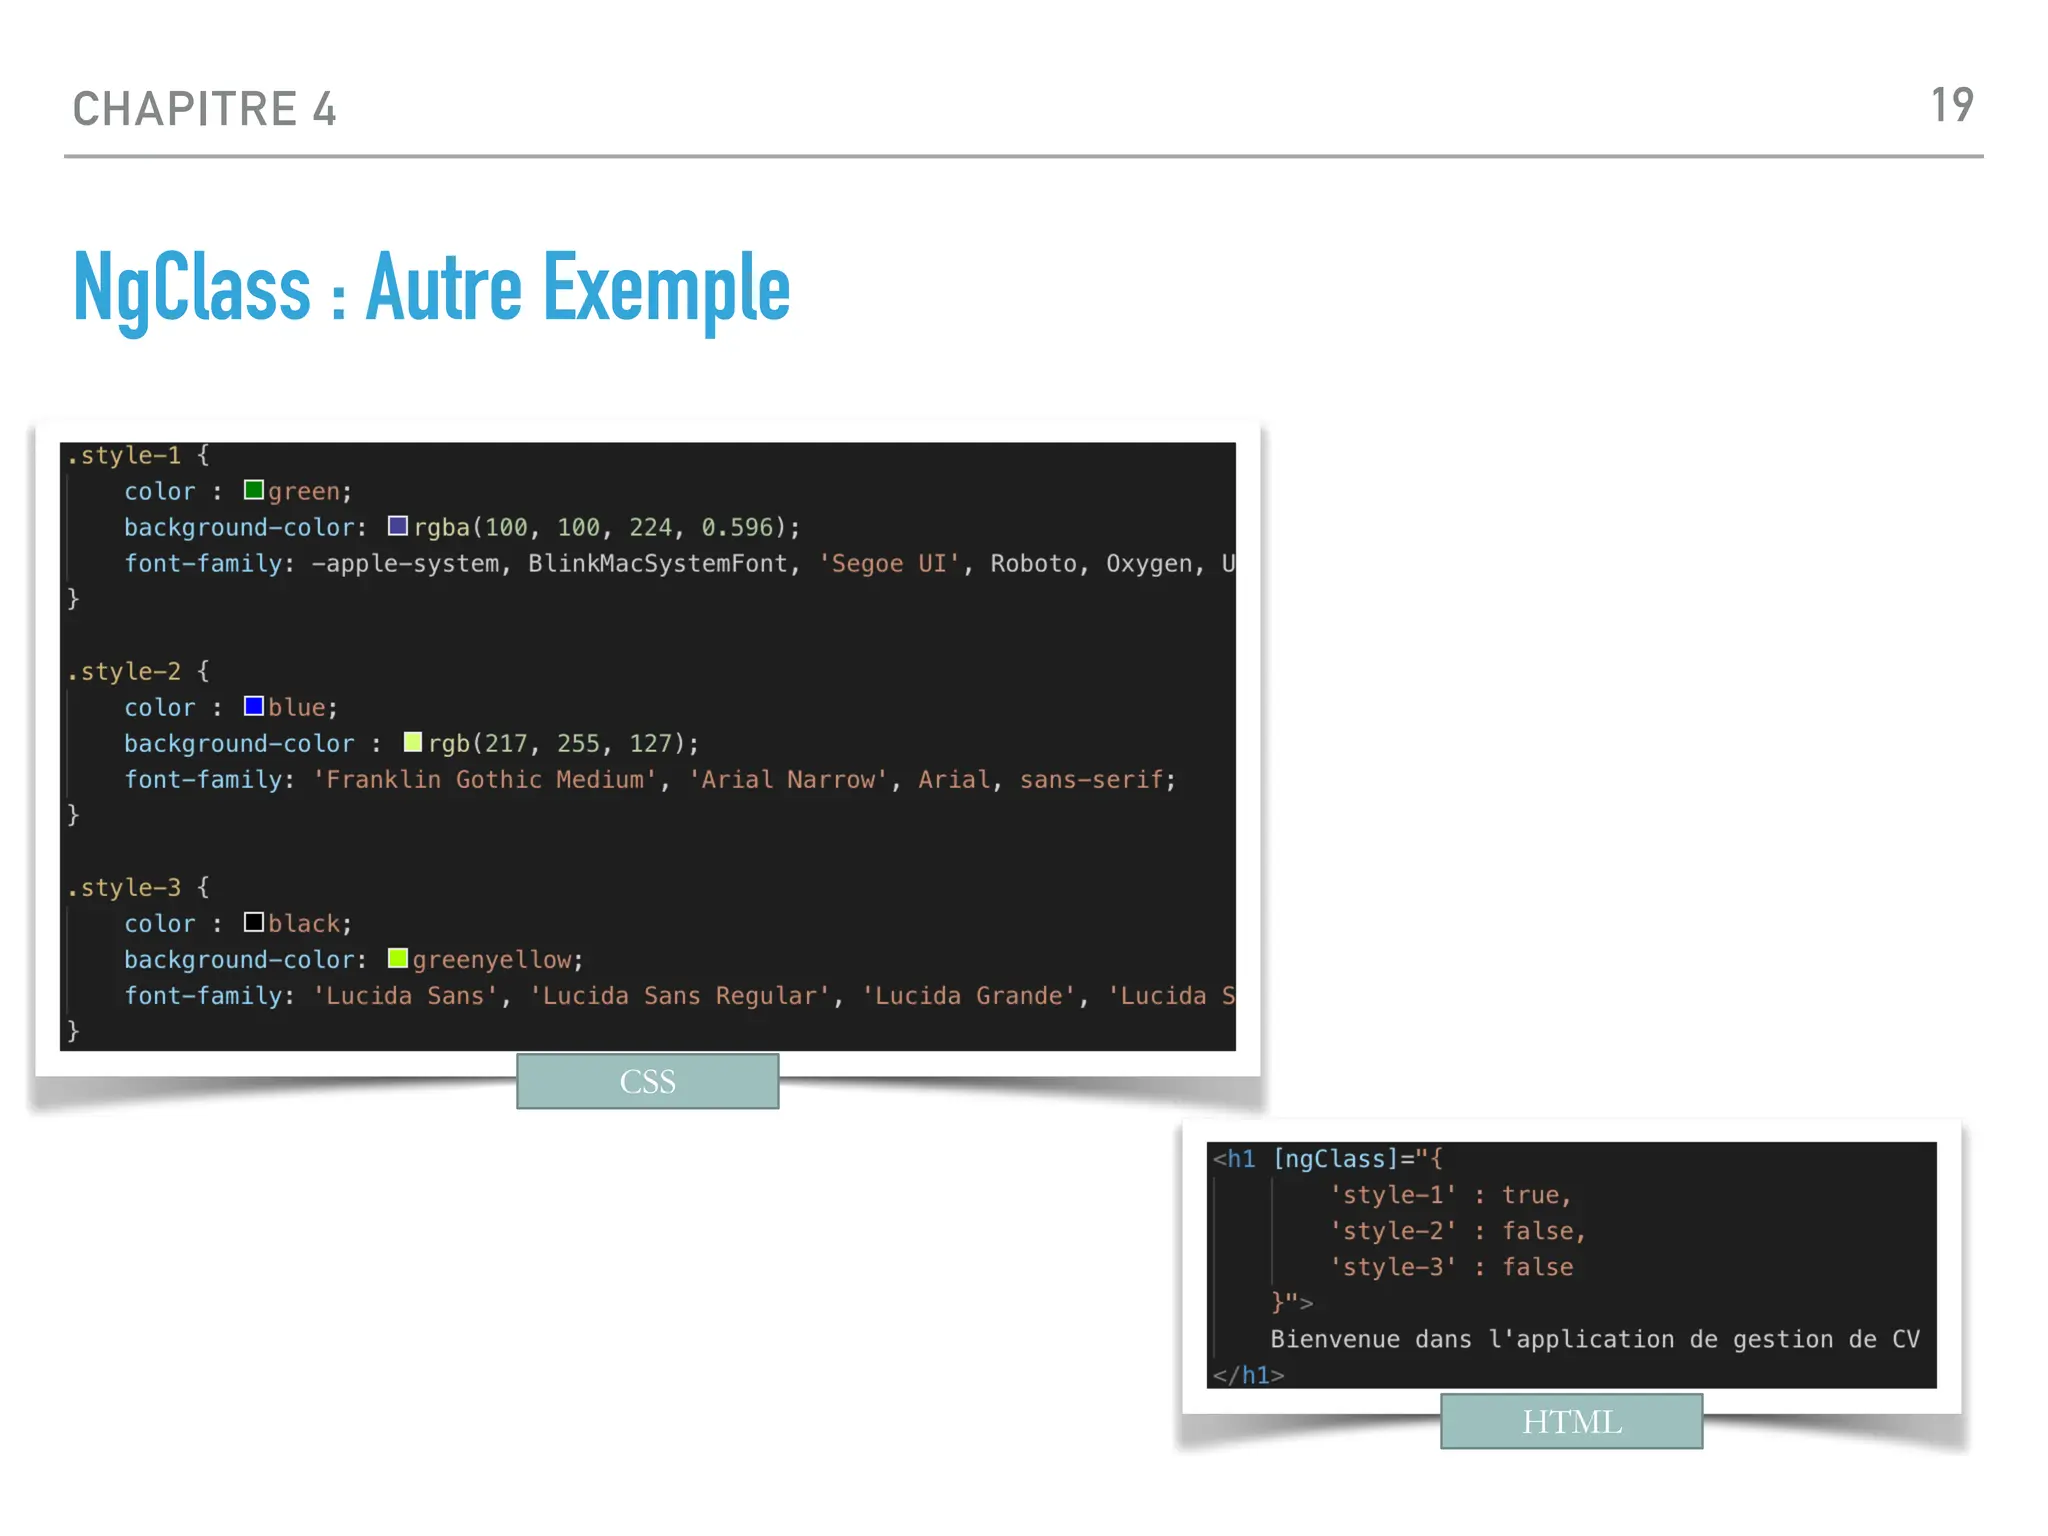
Task: Click the HTML label box
Action: (x=1572, y=1421)
